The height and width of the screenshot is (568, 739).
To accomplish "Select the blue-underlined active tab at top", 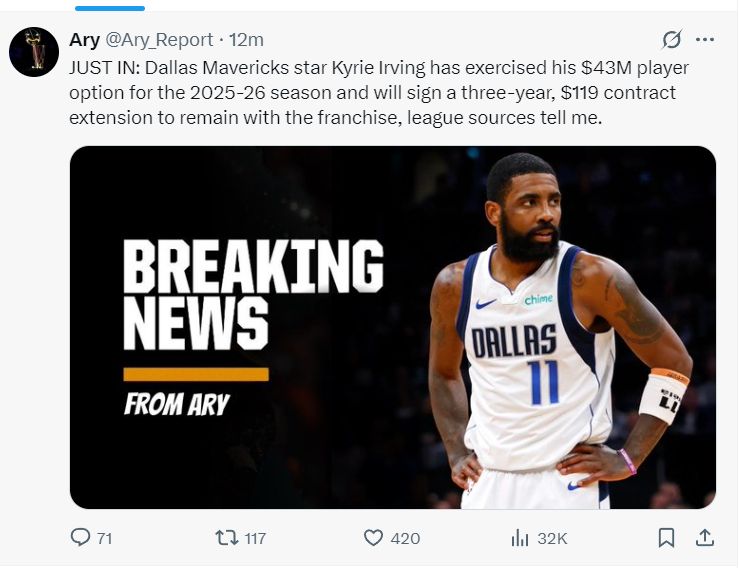I will click(x=110, y=8).
